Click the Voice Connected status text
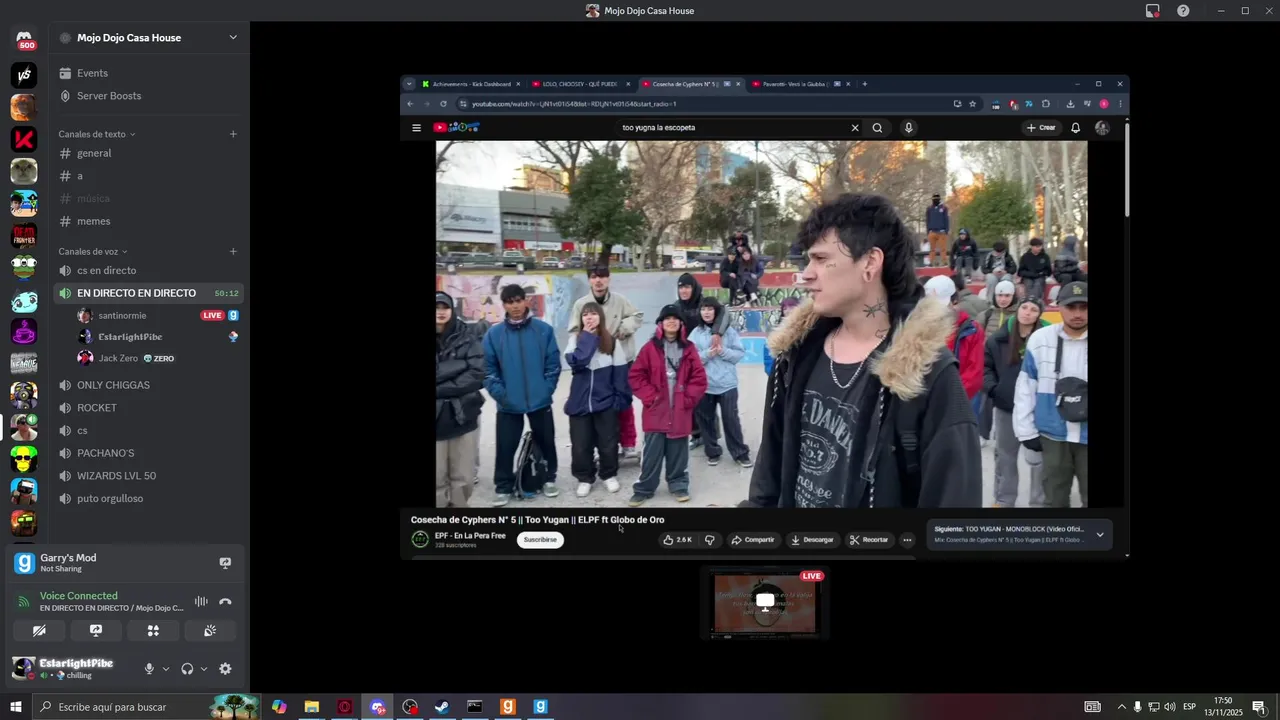The image size is (1280, 720). (79, 595)
